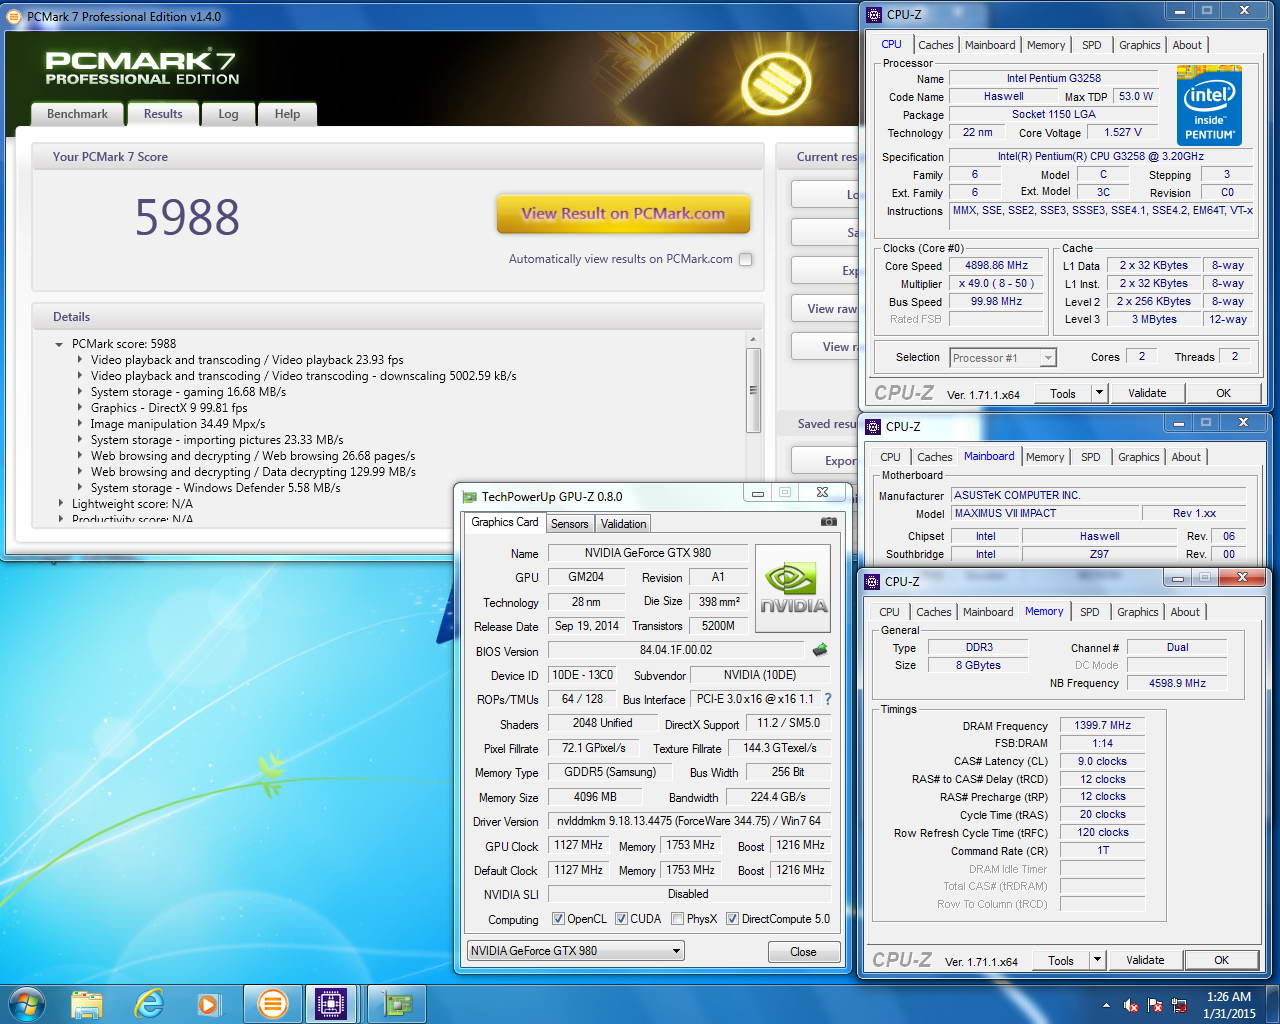This screenshot has height=1024, width=1280.
Task: Click View Result on PCMark.com button
Action: coord(623,213)
